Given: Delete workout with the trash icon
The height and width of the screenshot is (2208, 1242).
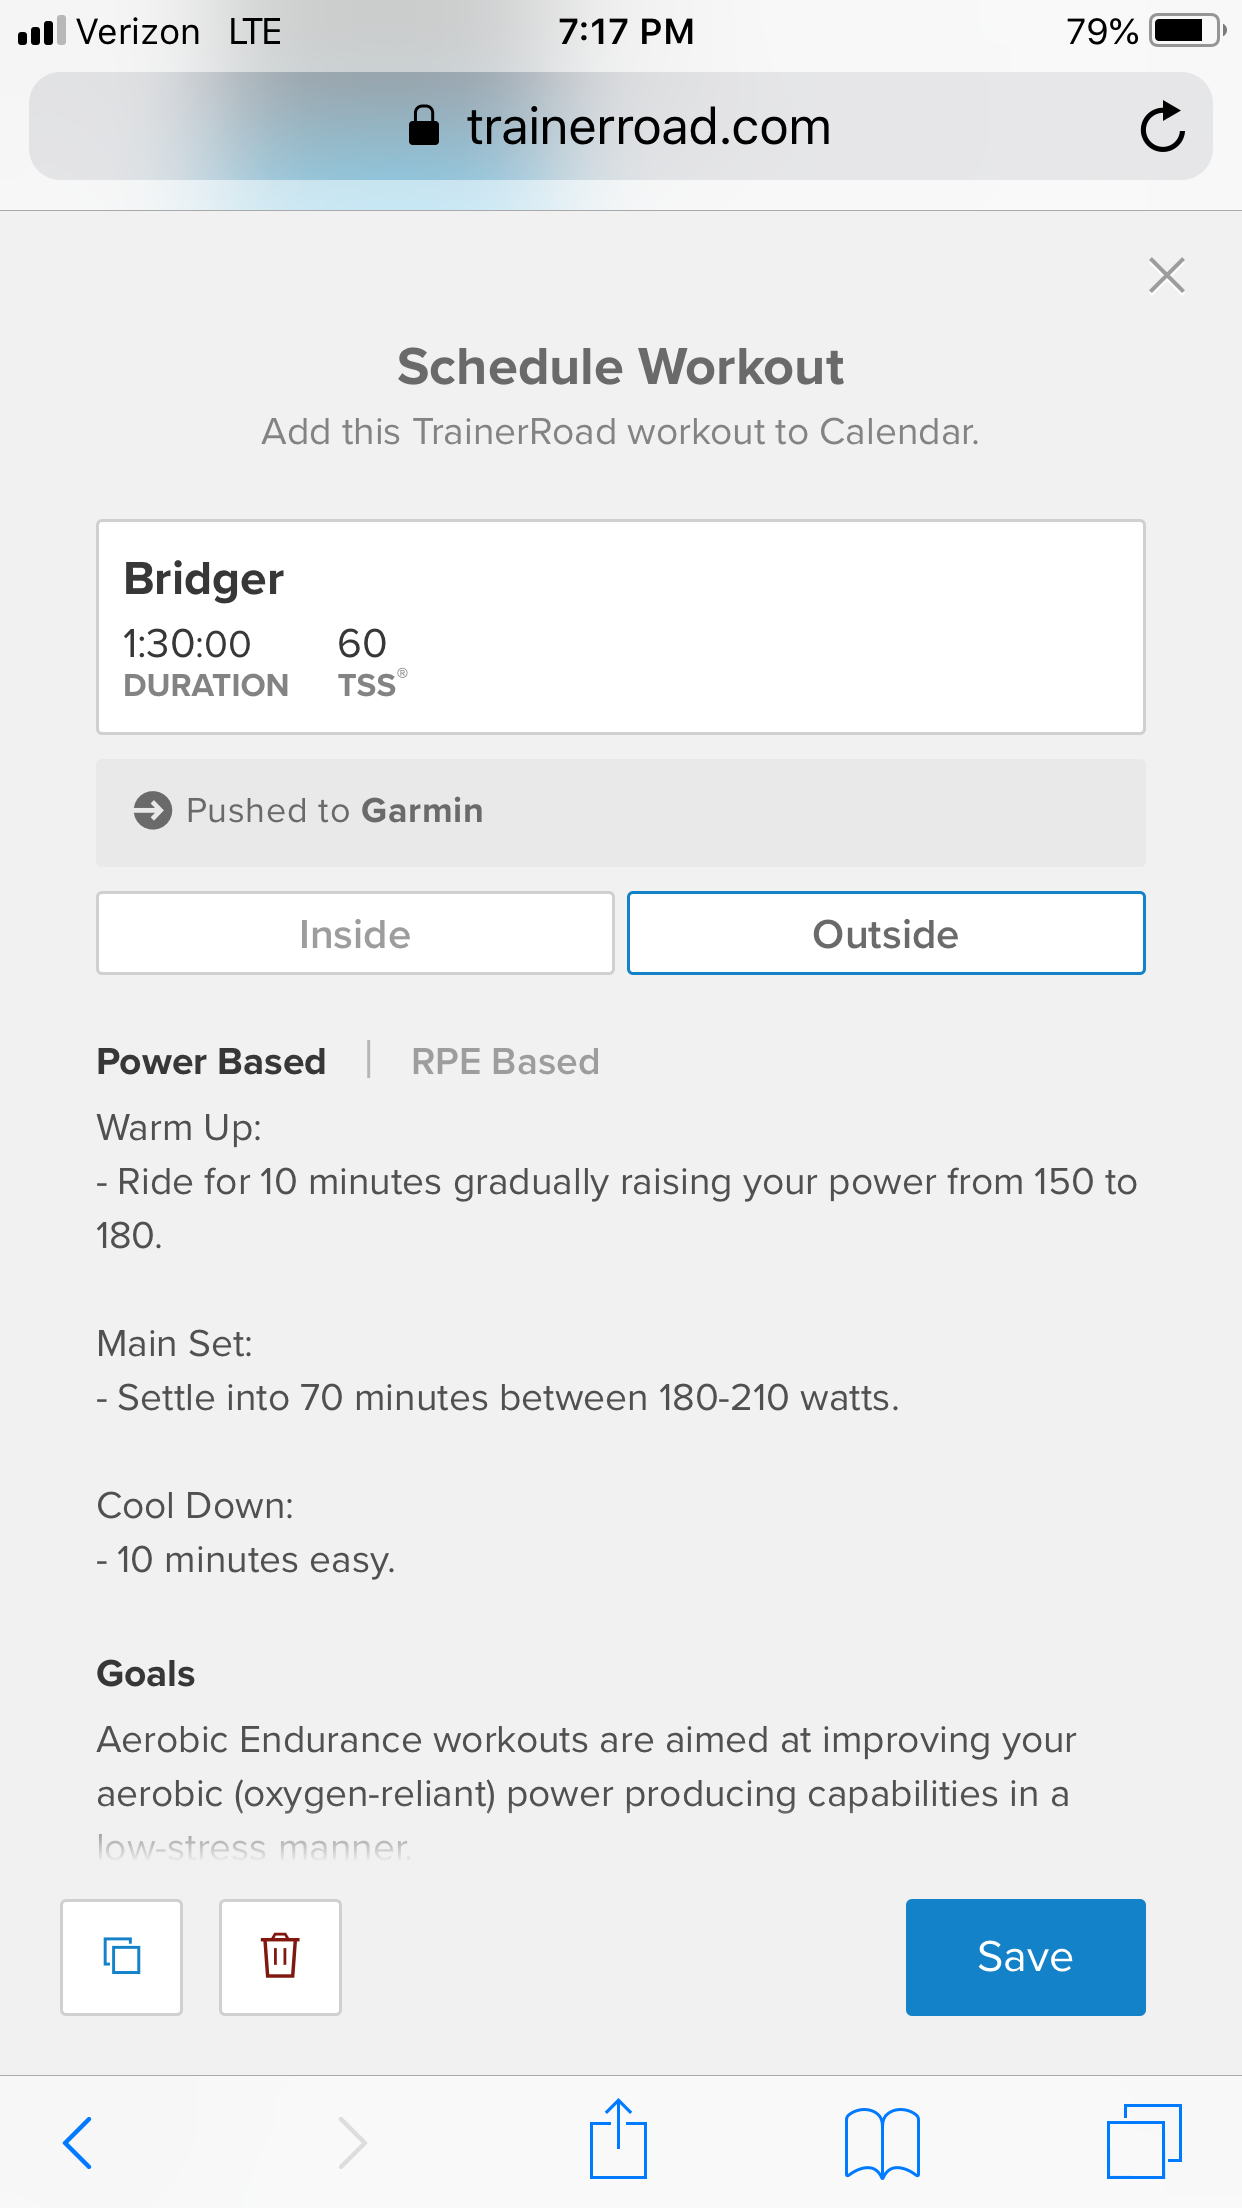Looking at the screenshot, I should (x=280, y=1956).
